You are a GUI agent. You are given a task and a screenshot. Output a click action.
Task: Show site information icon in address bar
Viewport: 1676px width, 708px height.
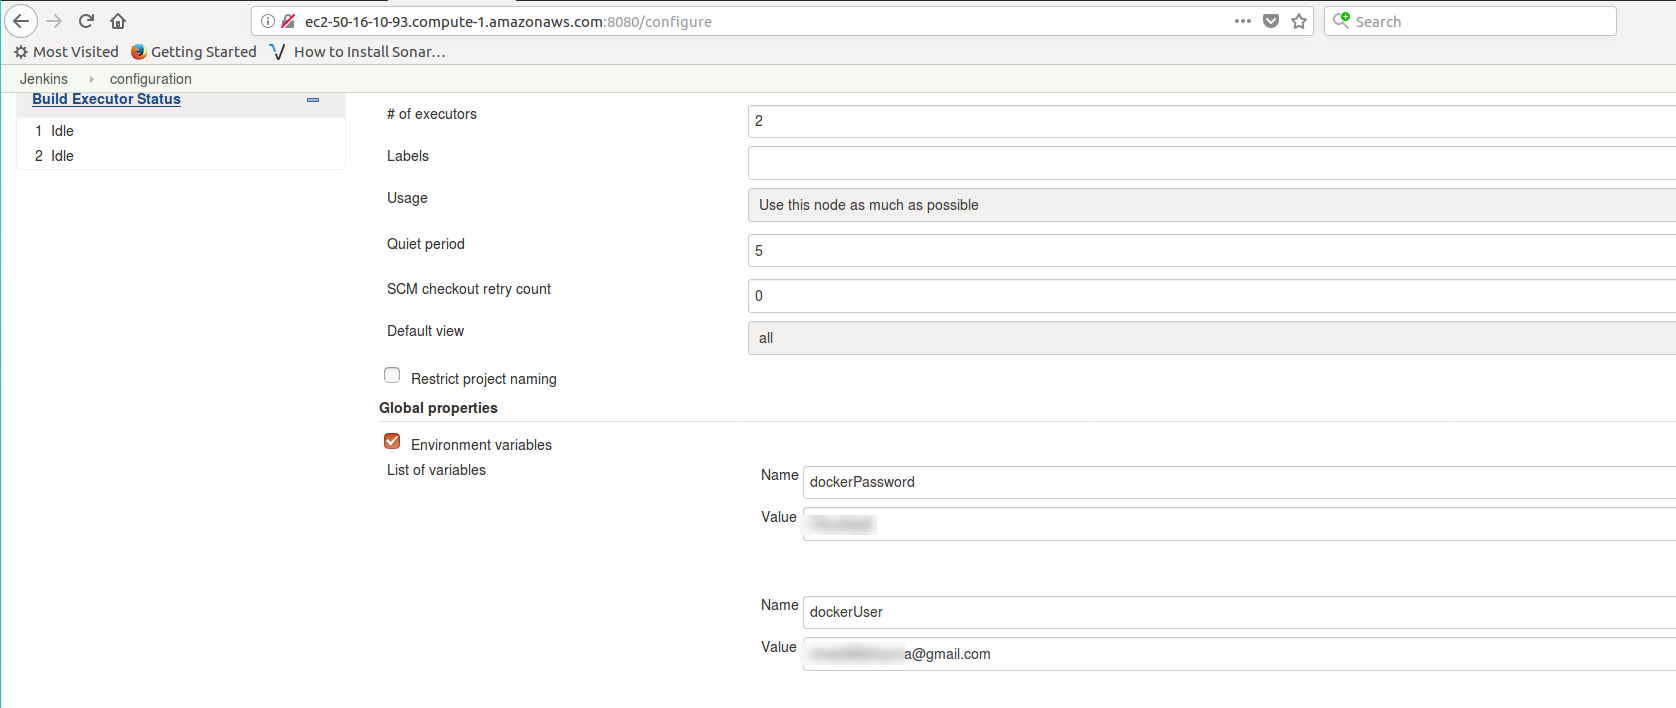click(x=268, y=21)
